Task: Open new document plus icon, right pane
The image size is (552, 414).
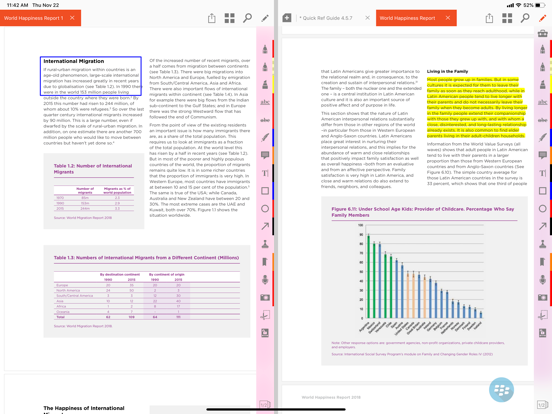Action: click(x=287, y=18)
